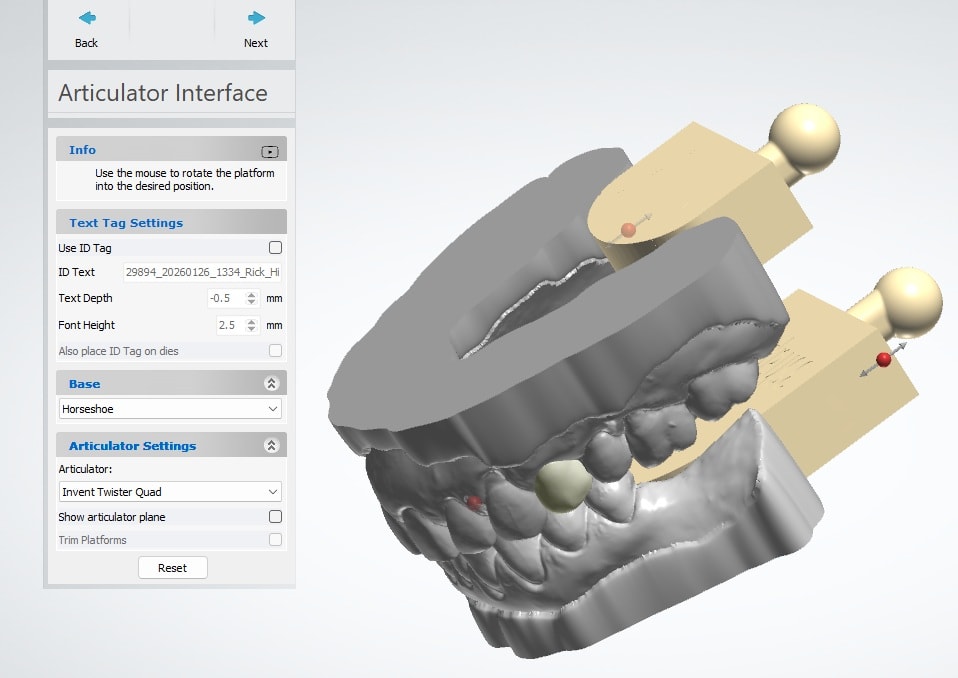Decrease Font Height with down arrow

251,329
